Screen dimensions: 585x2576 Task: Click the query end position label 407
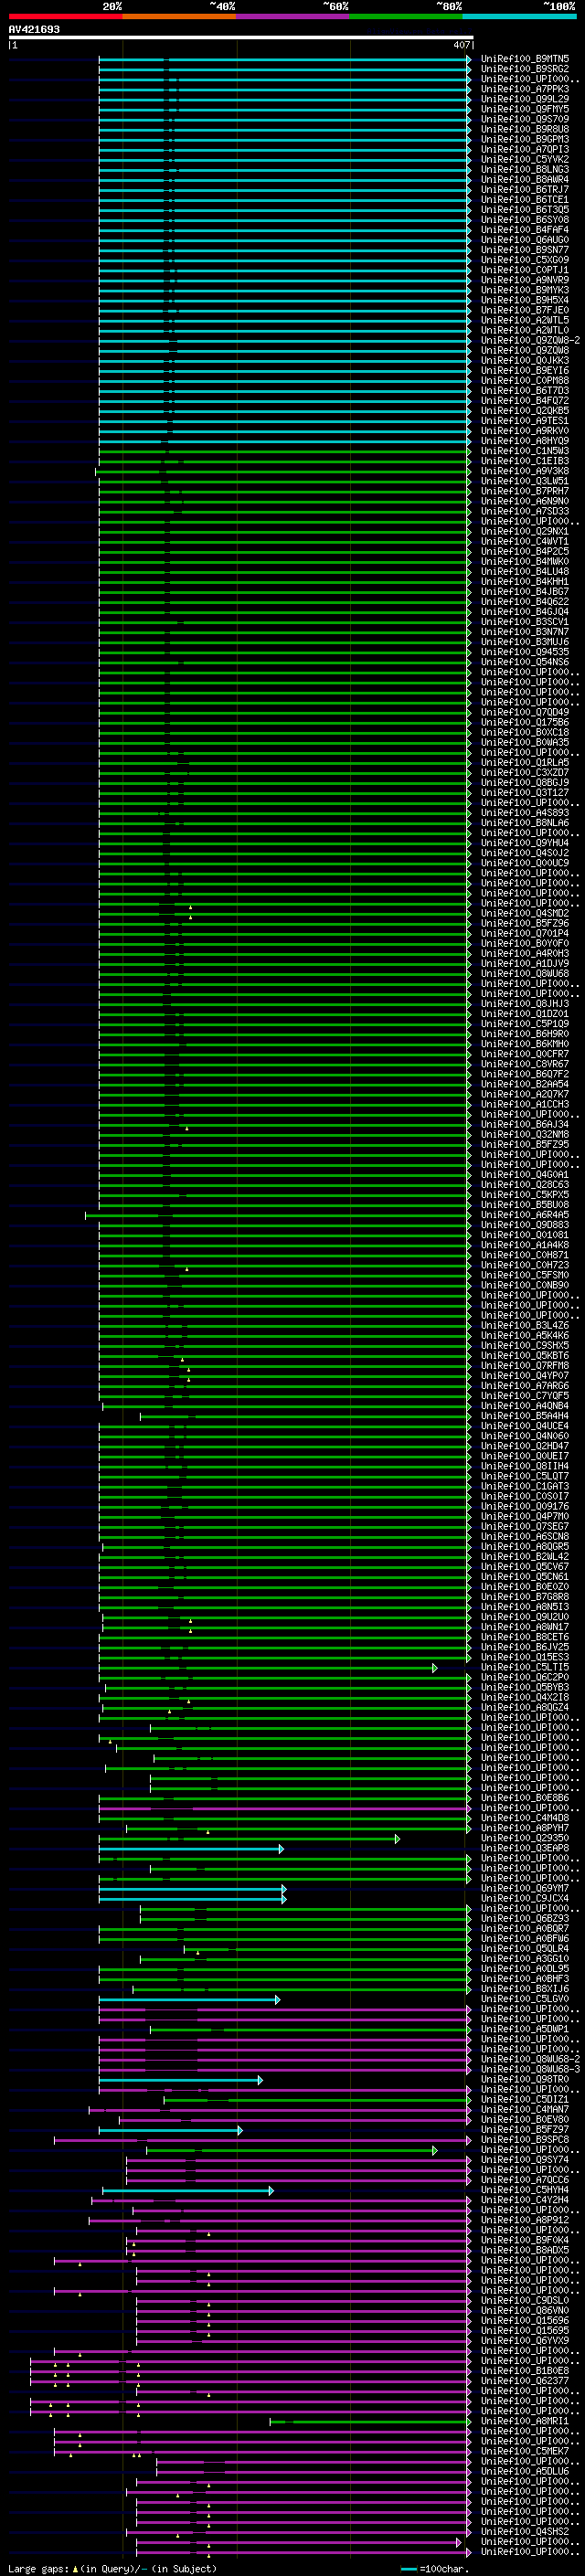pos(461,45)
